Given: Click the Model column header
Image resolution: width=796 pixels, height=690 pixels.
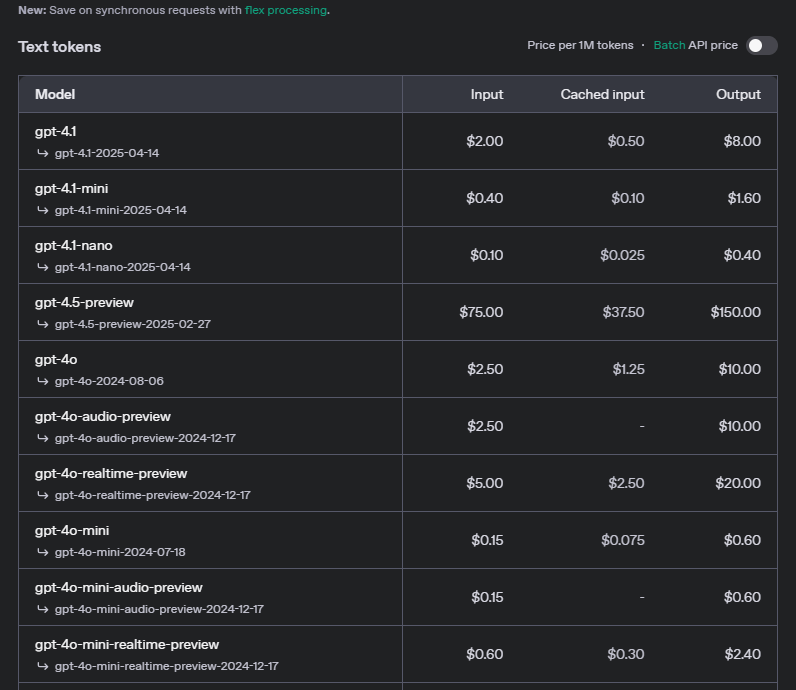Looking at the screenshot, I should click(55, 94).
